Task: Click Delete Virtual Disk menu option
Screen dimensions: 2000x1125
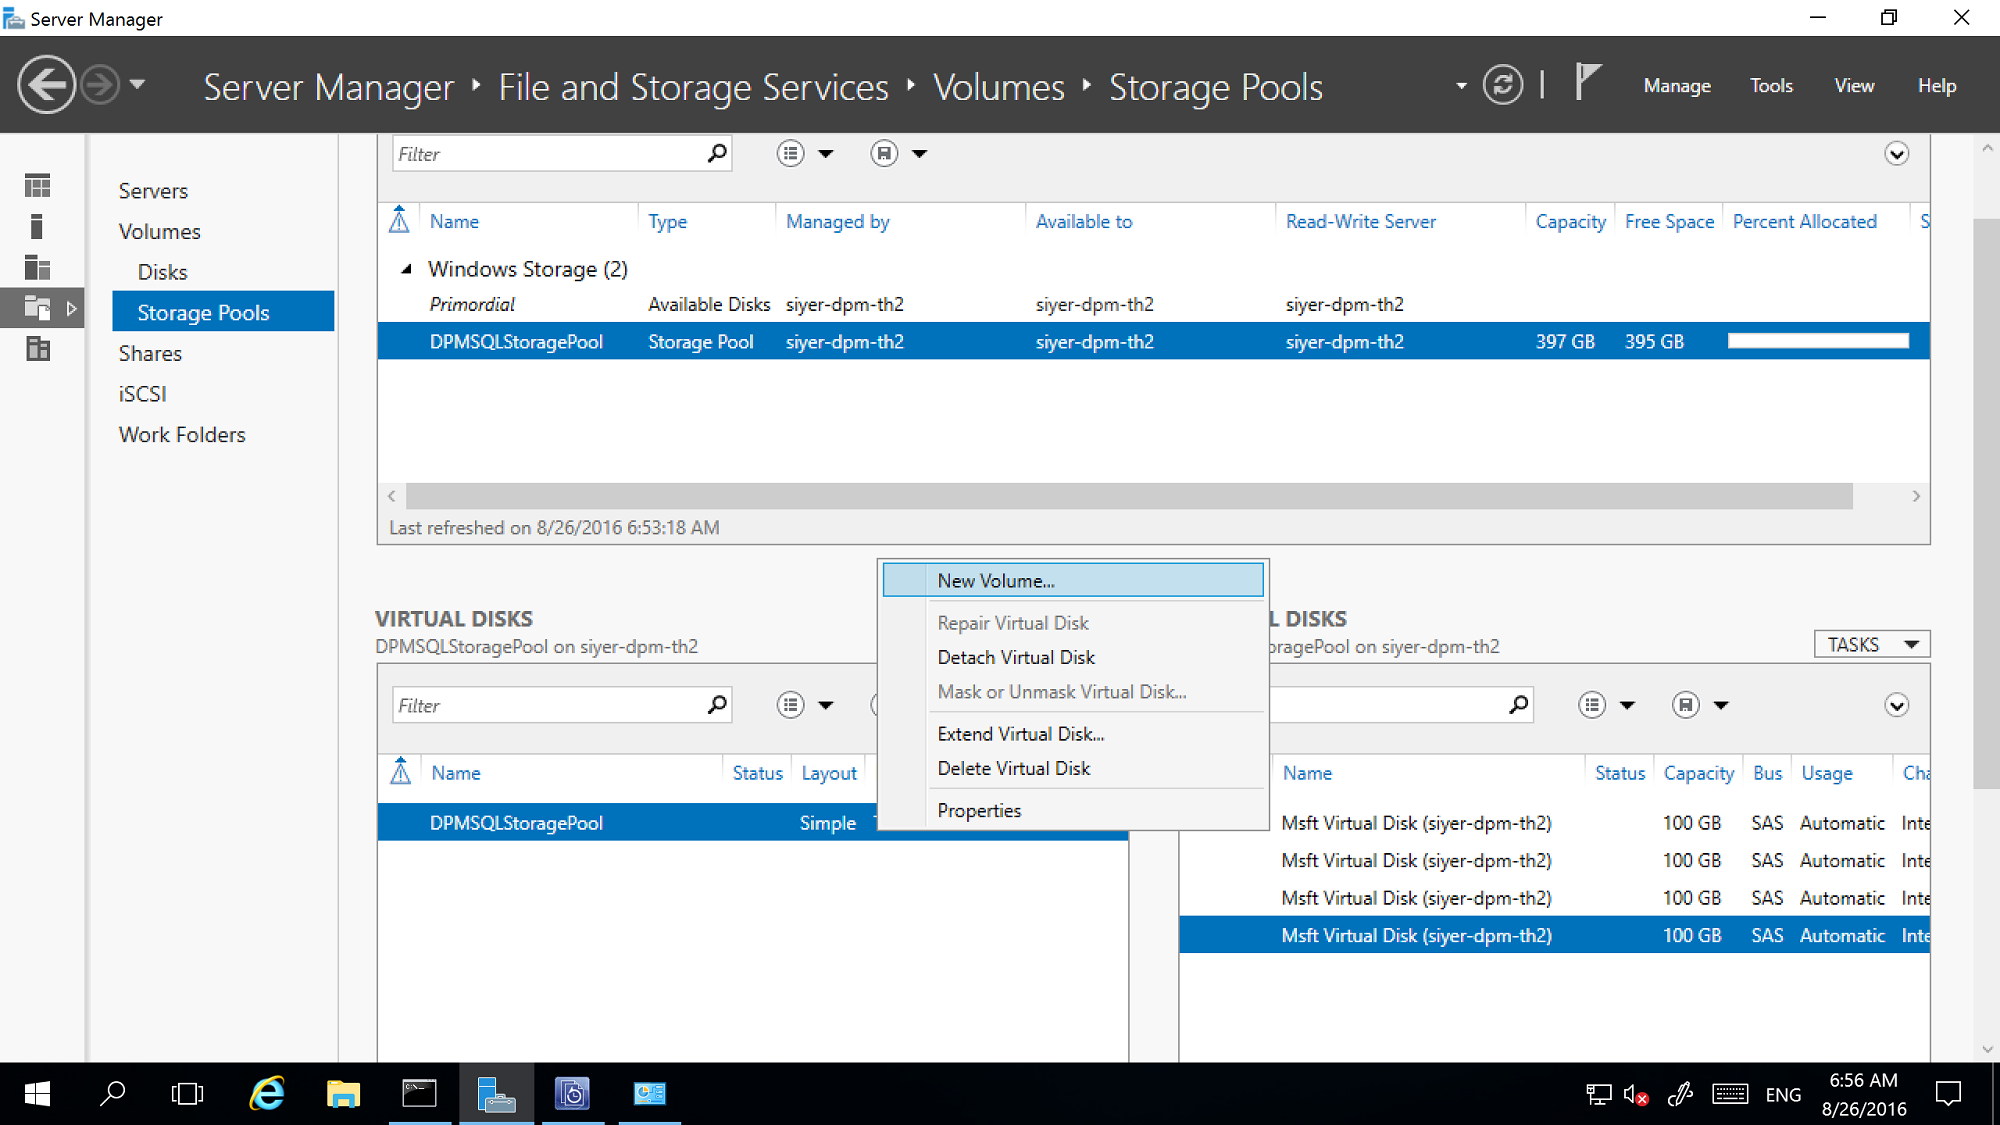Action: 1014,768
